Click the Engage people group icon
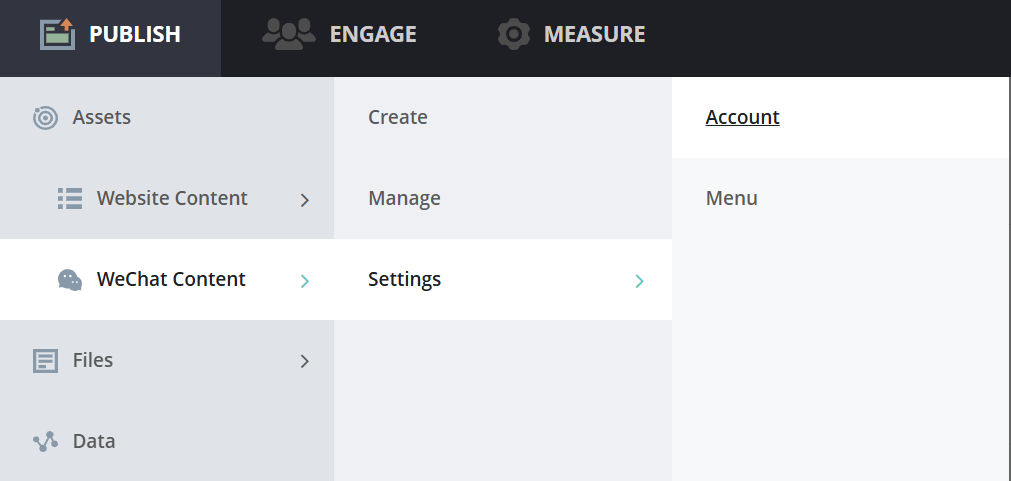The width and height of the screenshot is (1011, 481). click(288, 34)
